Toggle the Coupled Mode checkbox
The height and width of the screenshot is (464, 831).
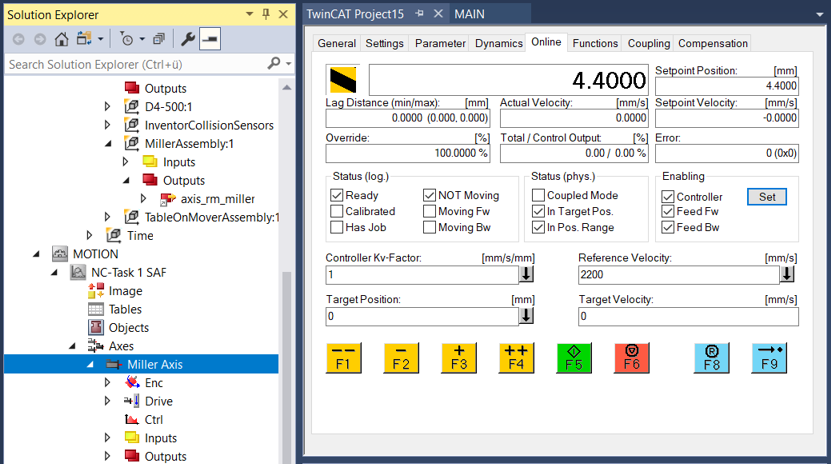(538, 195)
